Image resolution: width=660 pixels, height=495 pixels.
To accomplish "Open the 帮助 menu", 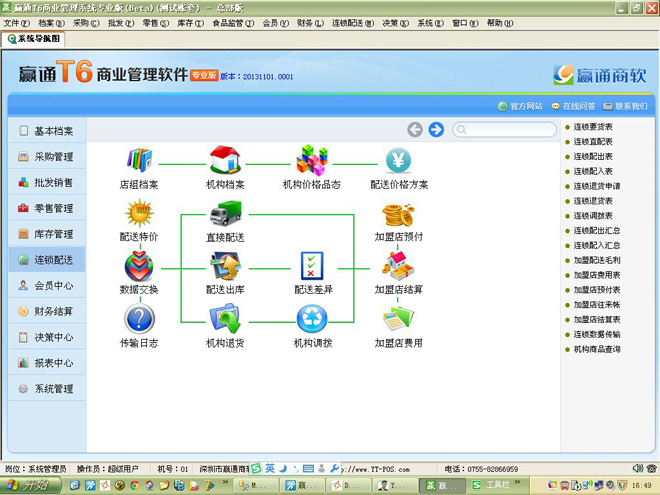I will pyautogui.click(x=500, y=23).
